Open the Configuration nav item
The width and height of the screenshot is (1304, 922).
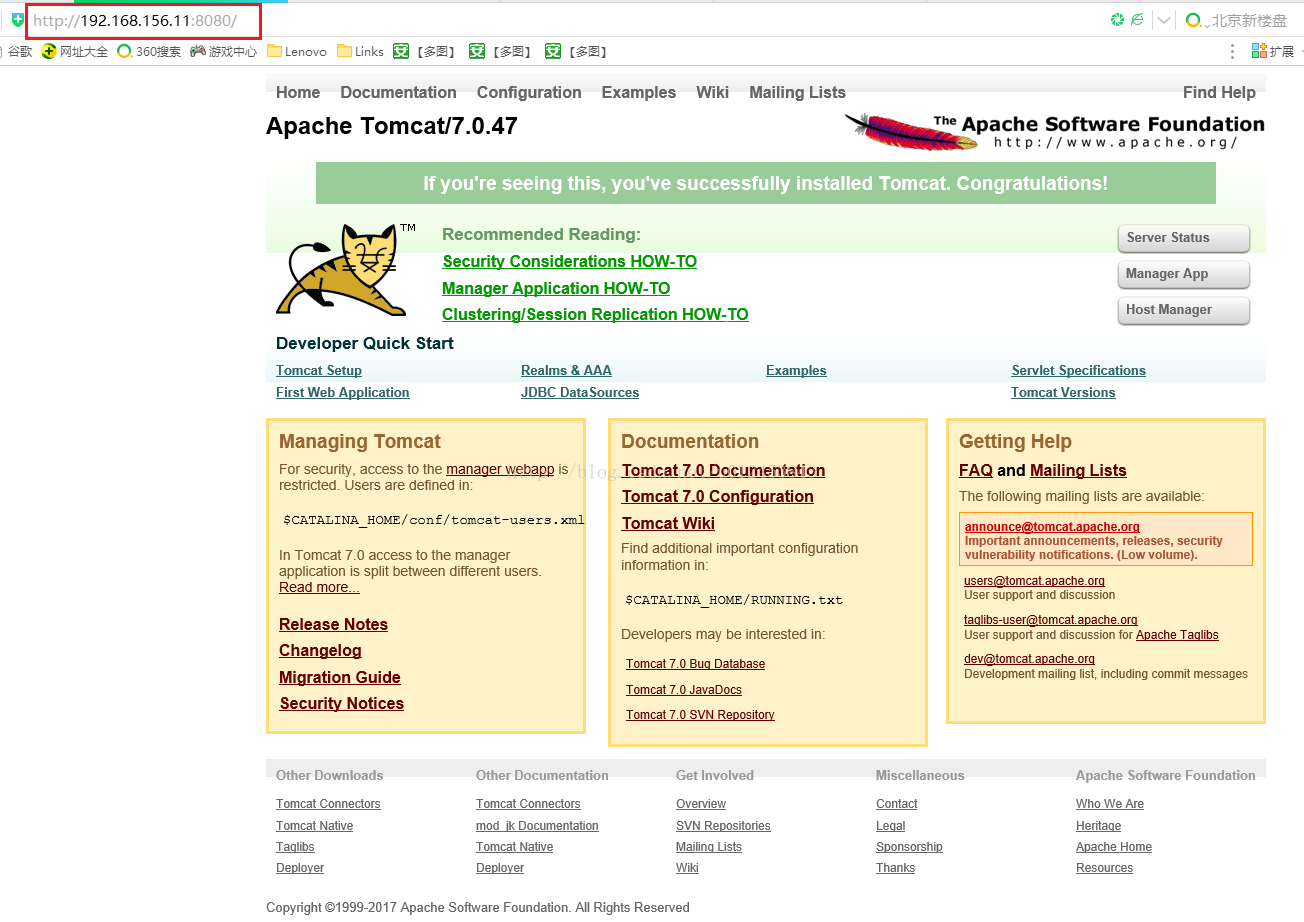[x=529, y=92]
